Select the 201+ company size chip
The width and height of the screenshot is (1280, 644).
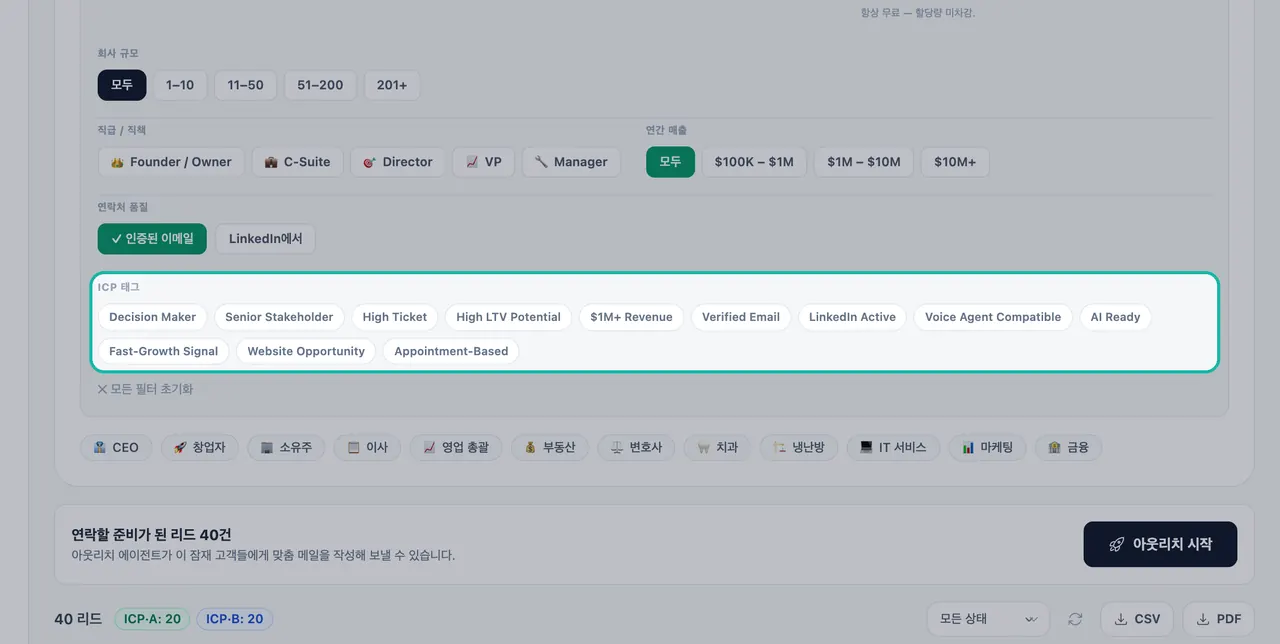coord(392,85)
